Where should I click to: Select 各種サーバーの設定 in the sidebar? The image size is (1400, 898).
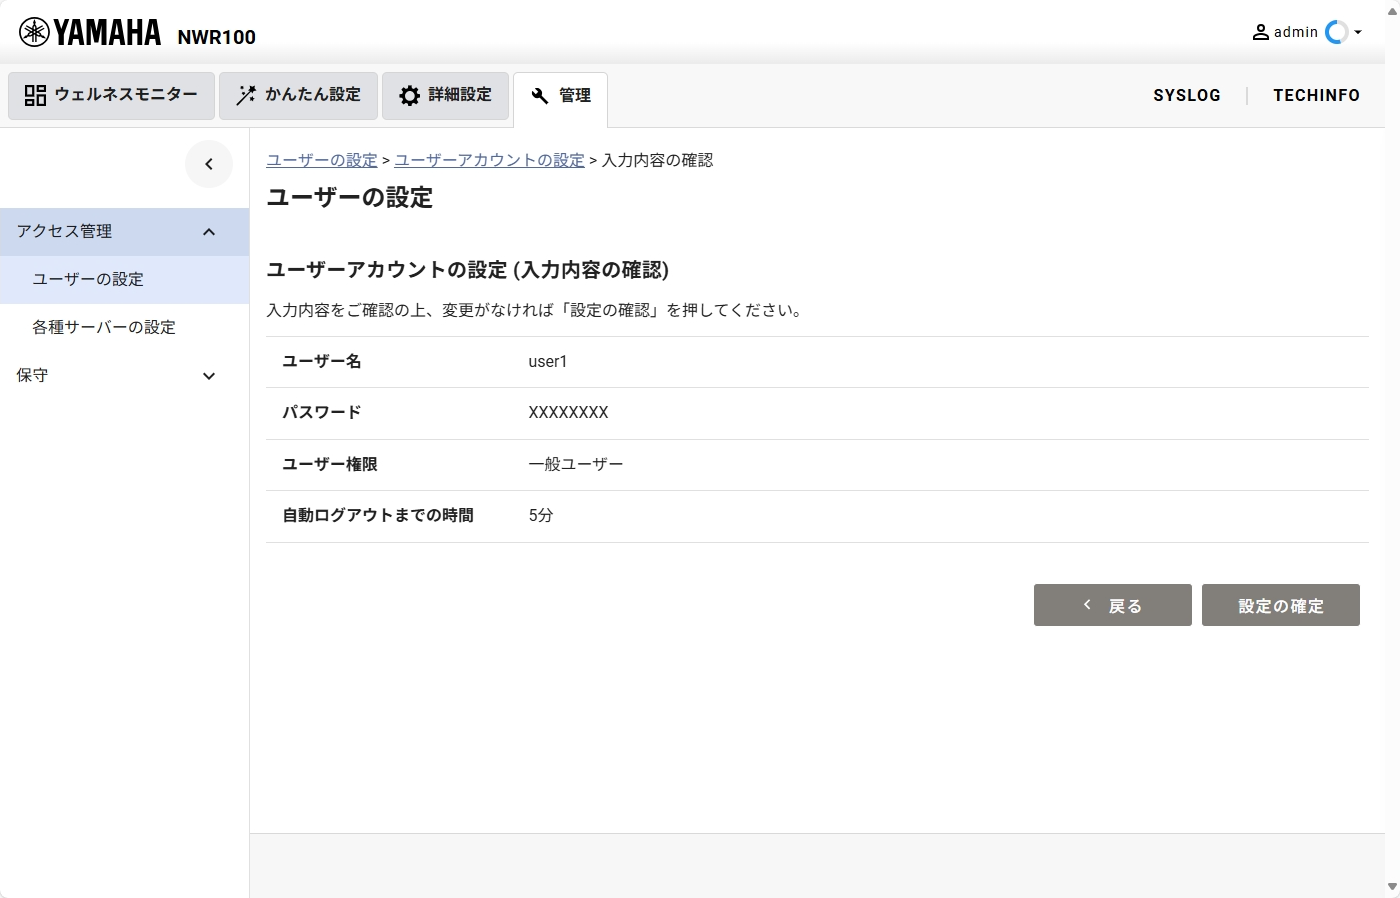(x=104, y=327)
